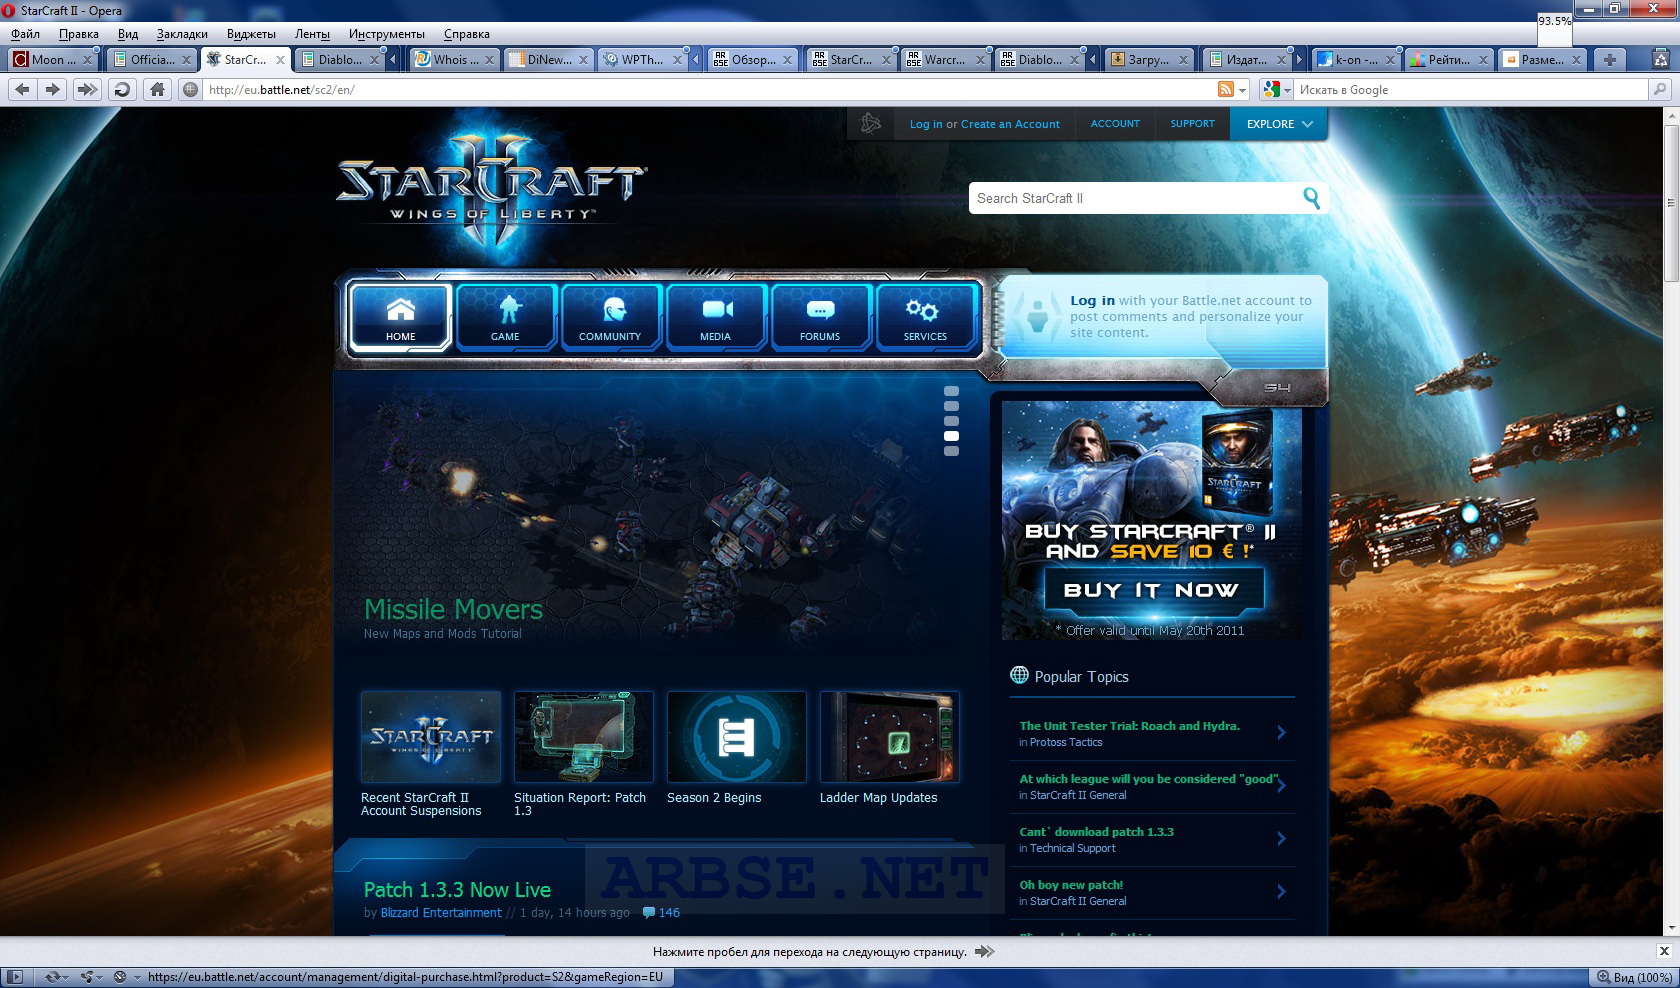The height and width of the screenshot is (988, 1680).
Task: Open 'Oh boy new patch!' topic arrow
Action: click(1282, 892)
